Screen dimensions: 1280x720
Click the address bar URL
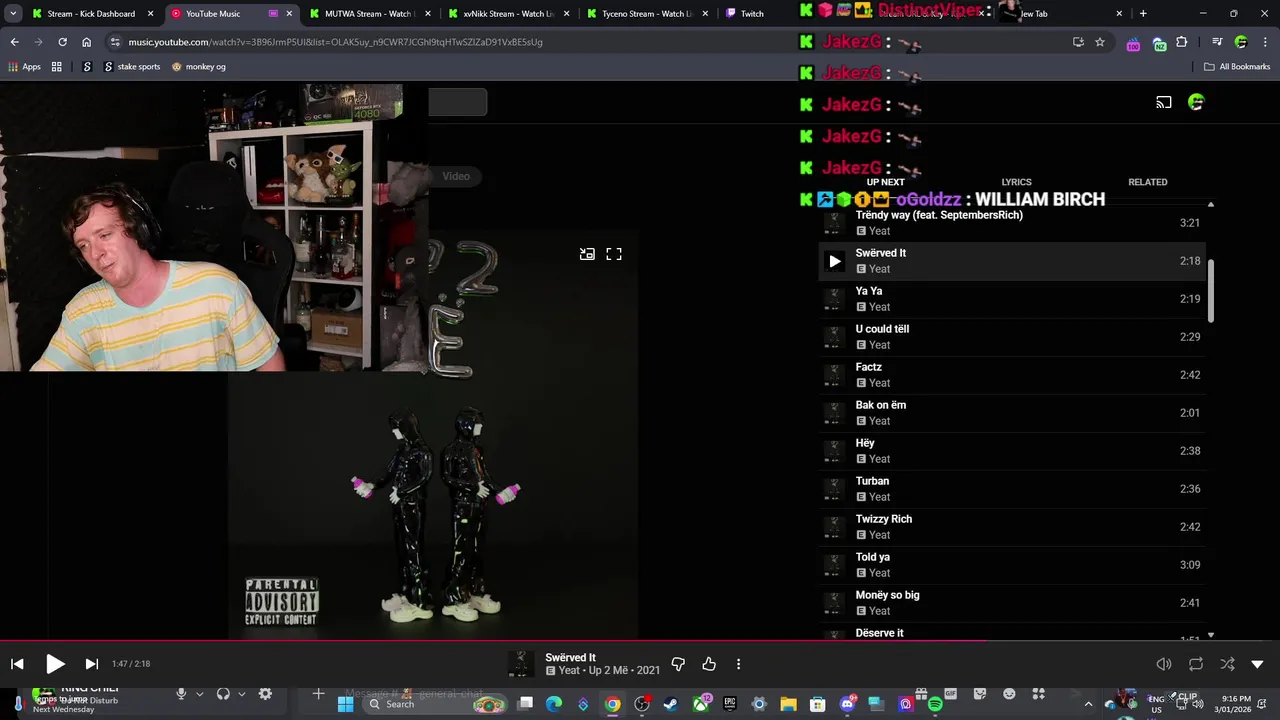(335, 42)
